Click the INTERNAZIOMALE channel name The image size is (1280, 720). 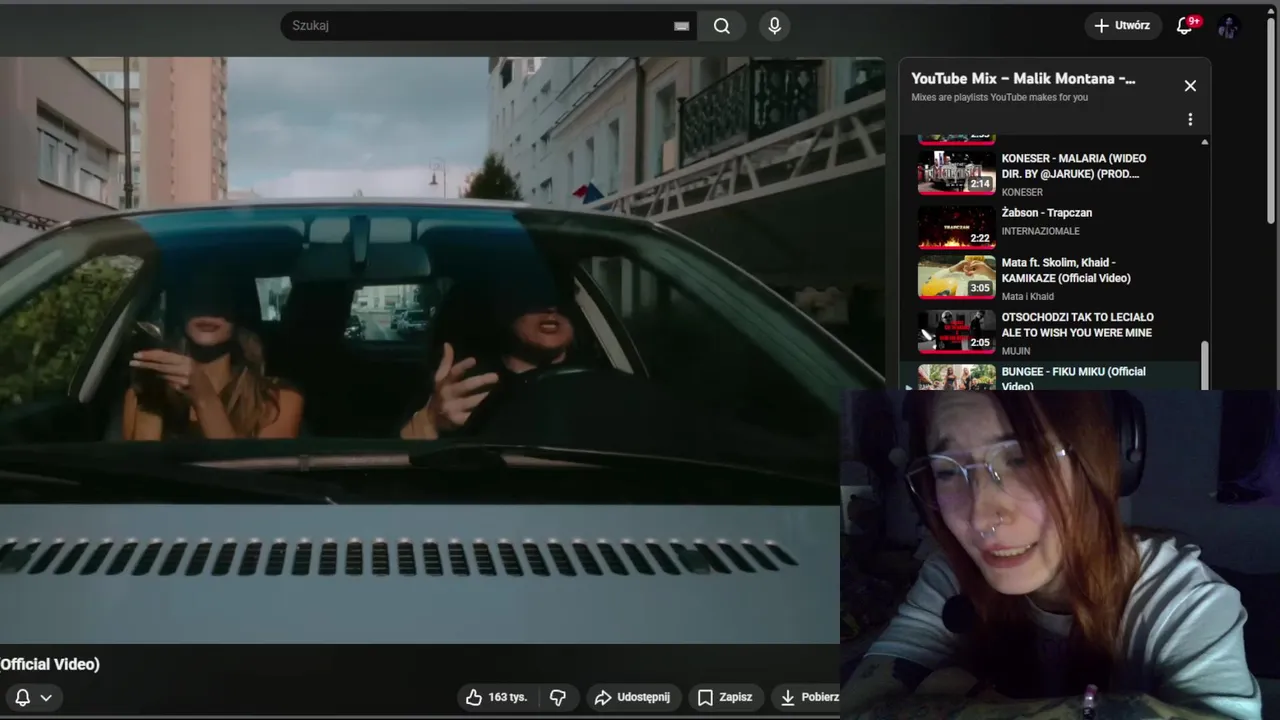pyautogui.click(x=1041, y=231)
